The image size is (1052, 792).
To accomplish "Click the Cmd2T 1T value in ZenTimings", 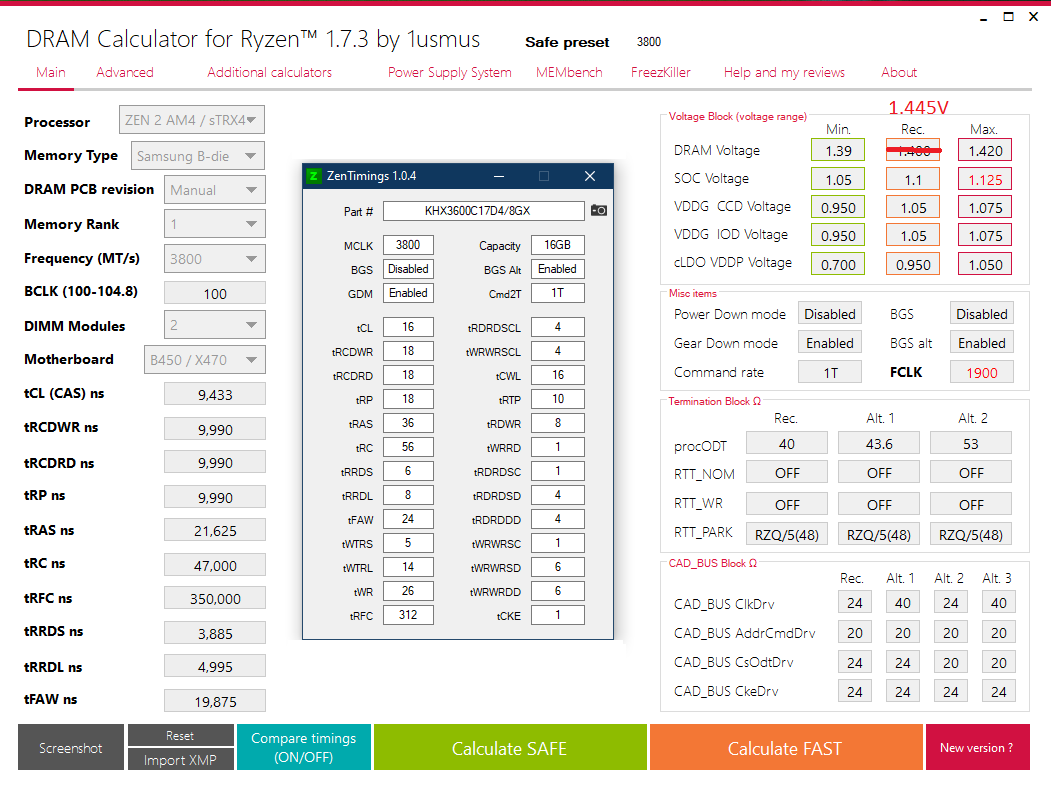I will pyautogui.click(x=558, y=293).
